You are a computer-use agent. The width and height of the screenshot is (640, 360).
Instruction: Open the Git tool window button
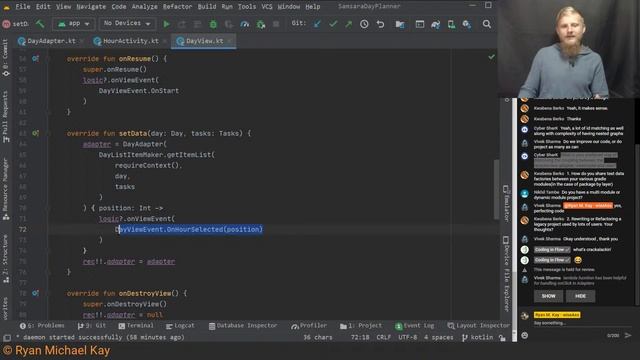[91, 325]
